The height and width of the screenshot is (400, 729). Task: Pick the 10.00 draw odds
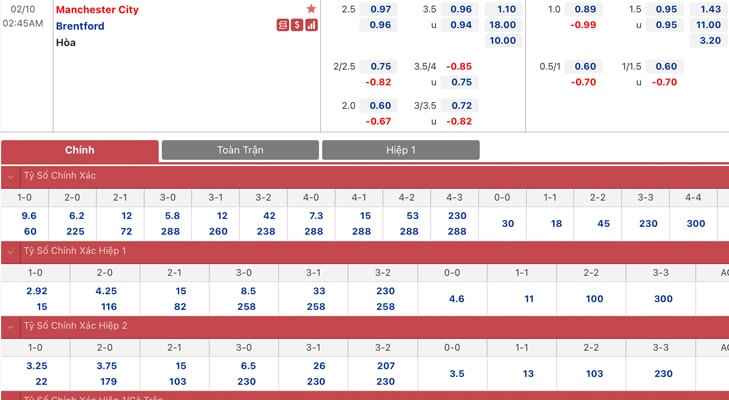pyautogui.click(x=503, y=40)
